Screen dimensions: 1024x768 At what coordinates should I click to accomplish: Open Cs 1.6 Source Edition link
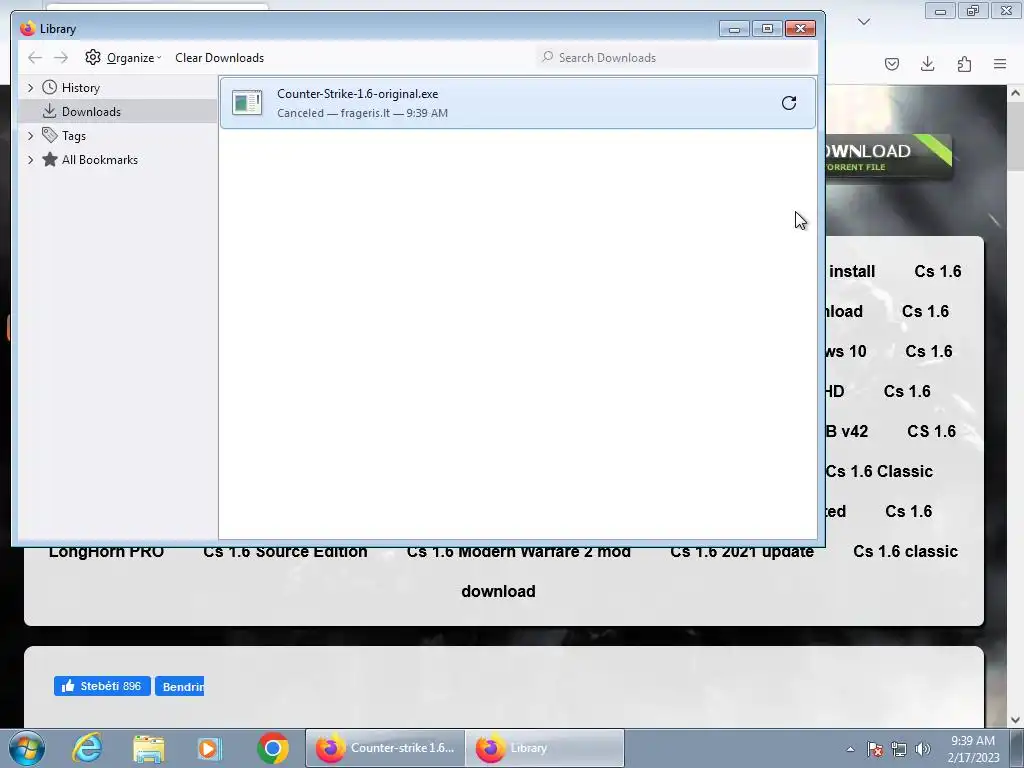pyautogui.click(x=285, y=552)
